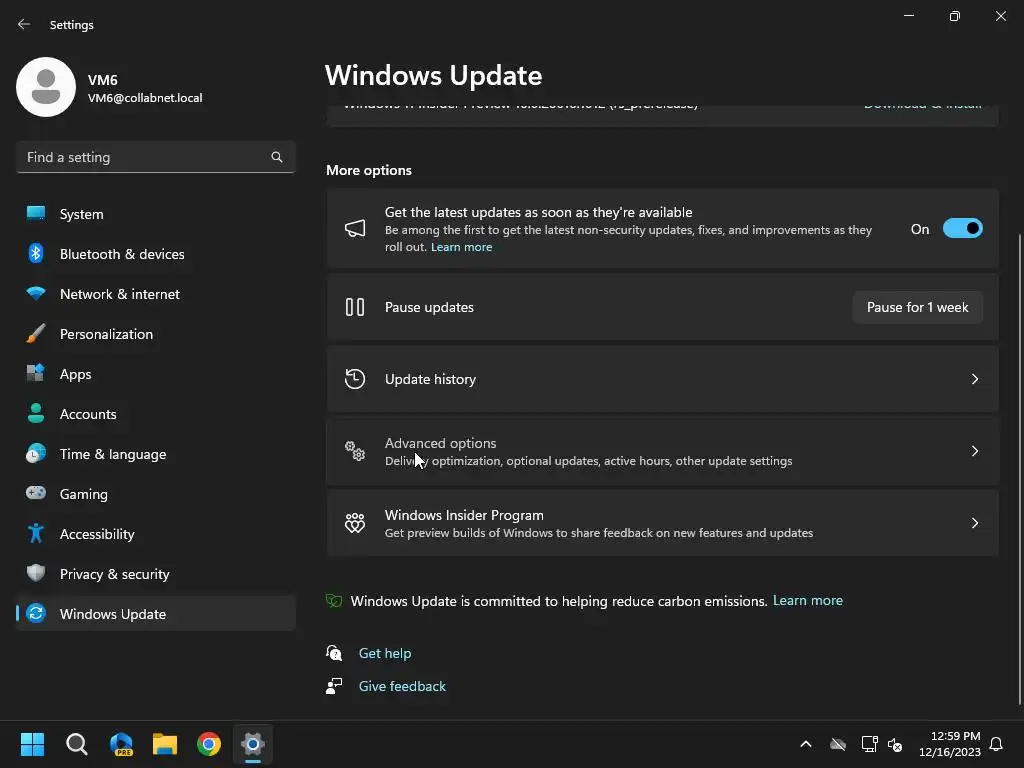This screenshot has width=1024, height=768.
Task: Select Accessibility in the sidebar
Action: coord(155,534)
